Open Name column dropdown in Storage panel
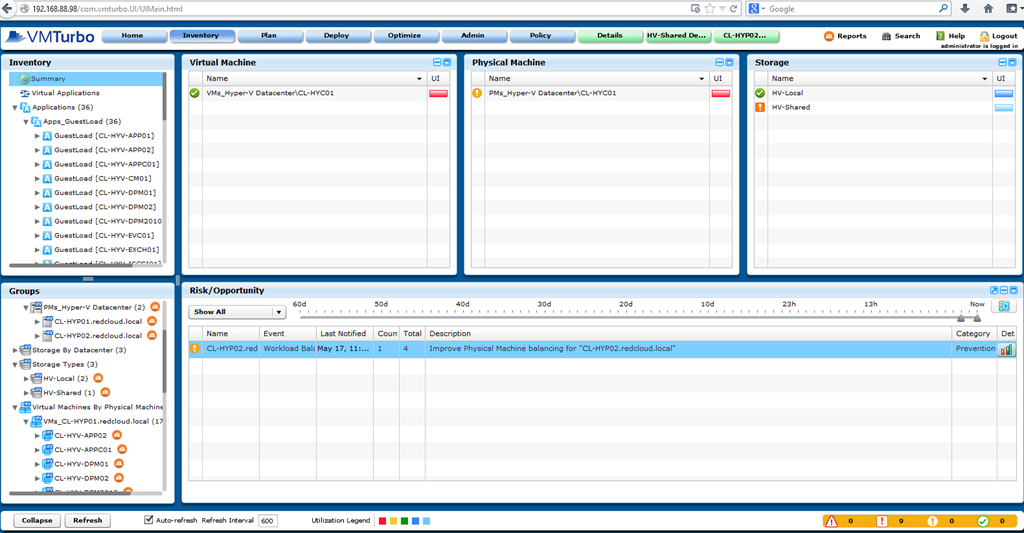This screenshot has width=1024, height=533. [985, 78]
